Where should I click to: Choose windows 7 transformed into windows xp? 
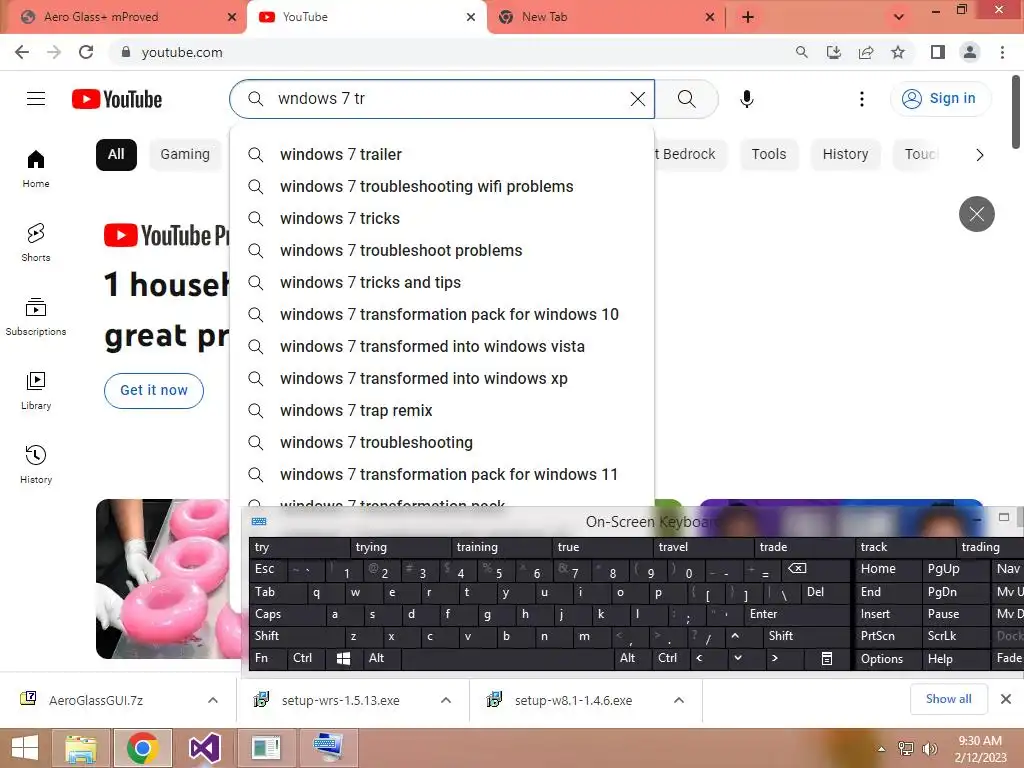click(442, 379)
